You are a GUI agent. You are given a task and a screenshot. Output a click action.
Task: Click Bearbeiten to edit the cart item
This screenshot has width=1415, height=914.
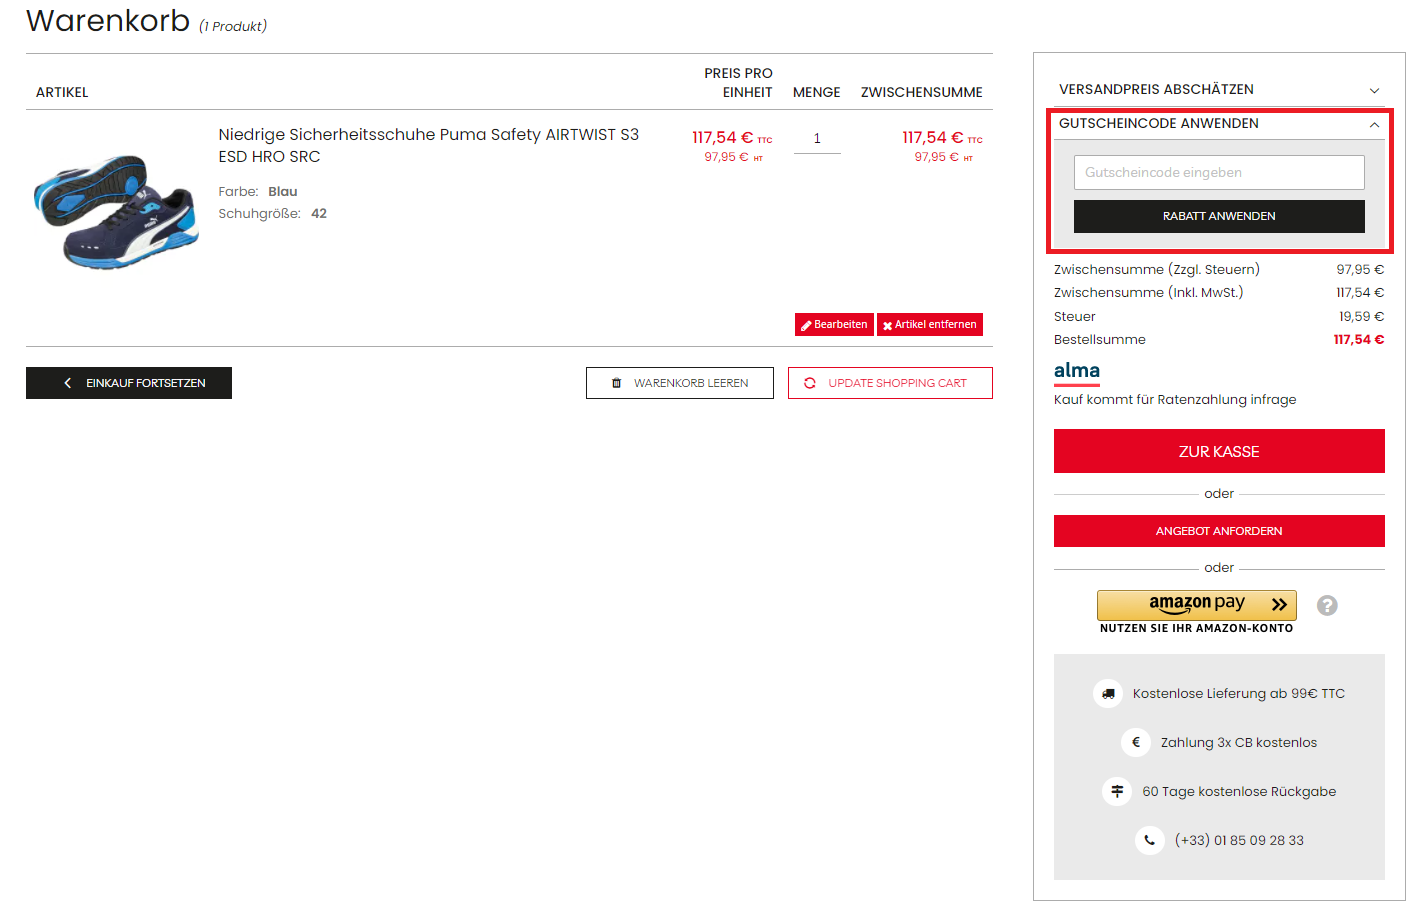(834, 324)
